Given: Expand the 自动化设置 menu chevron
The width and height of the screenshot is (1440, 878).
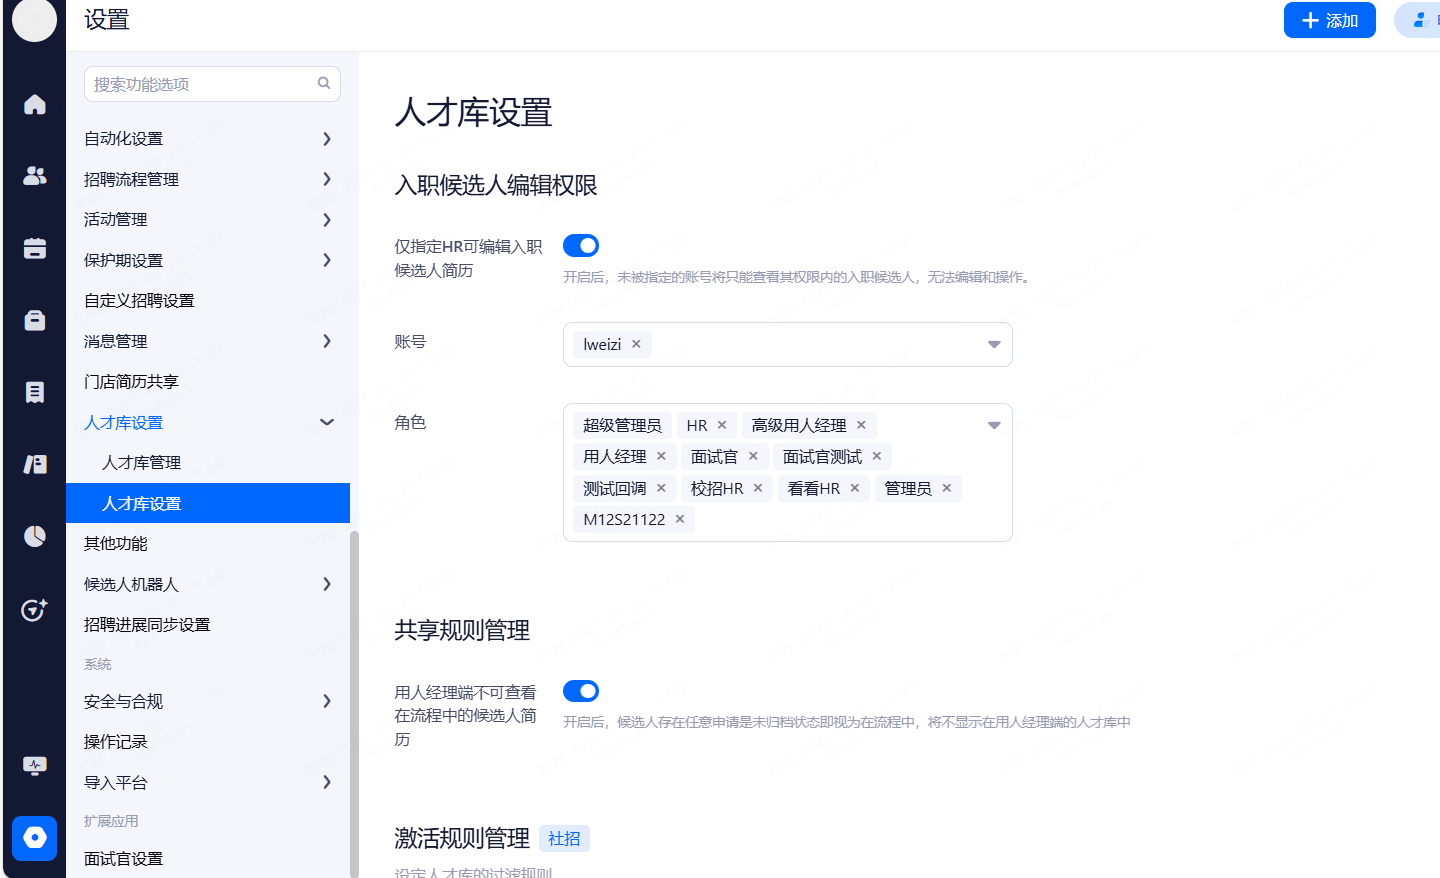Looking at the screenshot, I should [326, 139].
